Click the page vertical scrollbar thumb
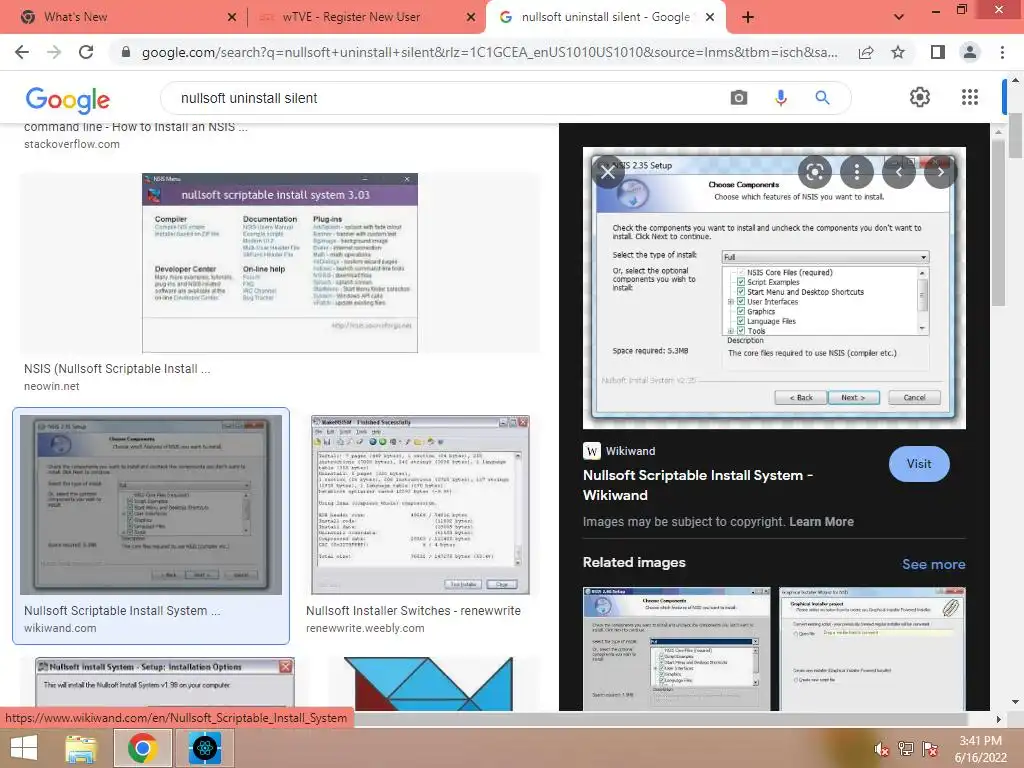Screen dimensions: 1024x768 [1016, 135]
